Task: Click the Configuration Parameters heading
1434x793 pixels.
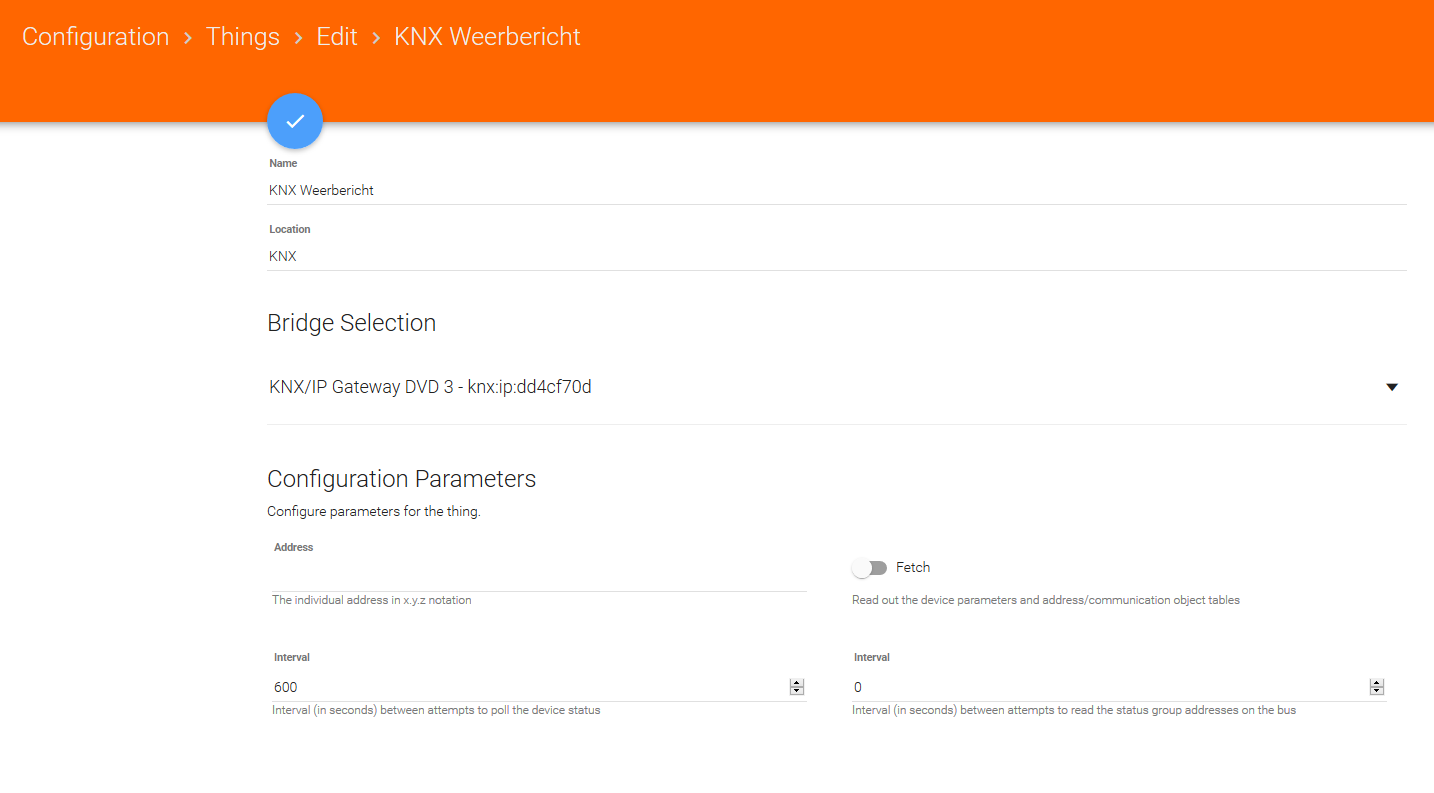Action: pyautogui.click(x=402, y=479)
